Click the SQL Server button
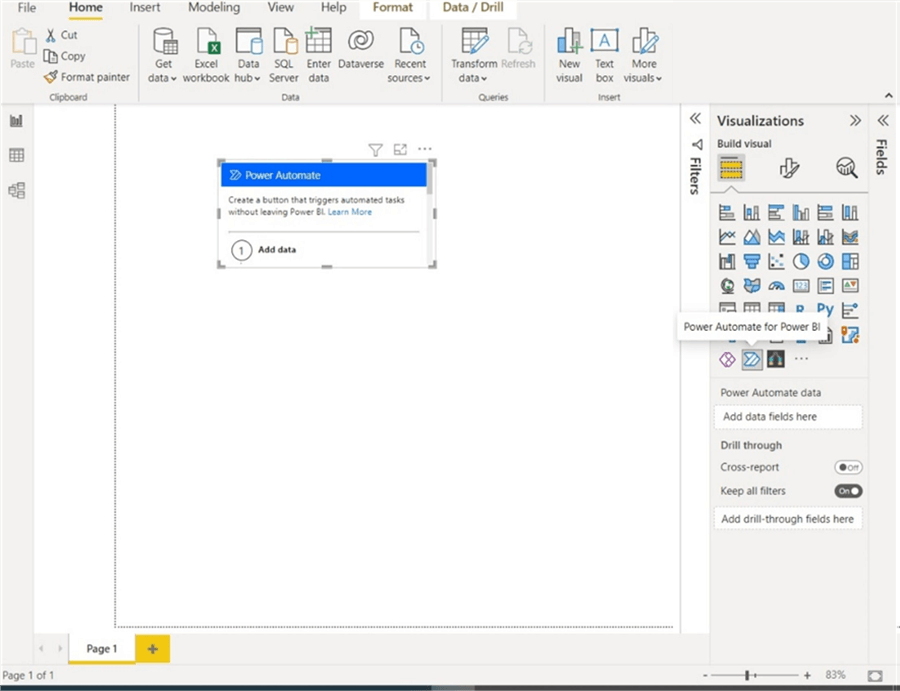This screenshot has height=691, width=900. [284, 56]
